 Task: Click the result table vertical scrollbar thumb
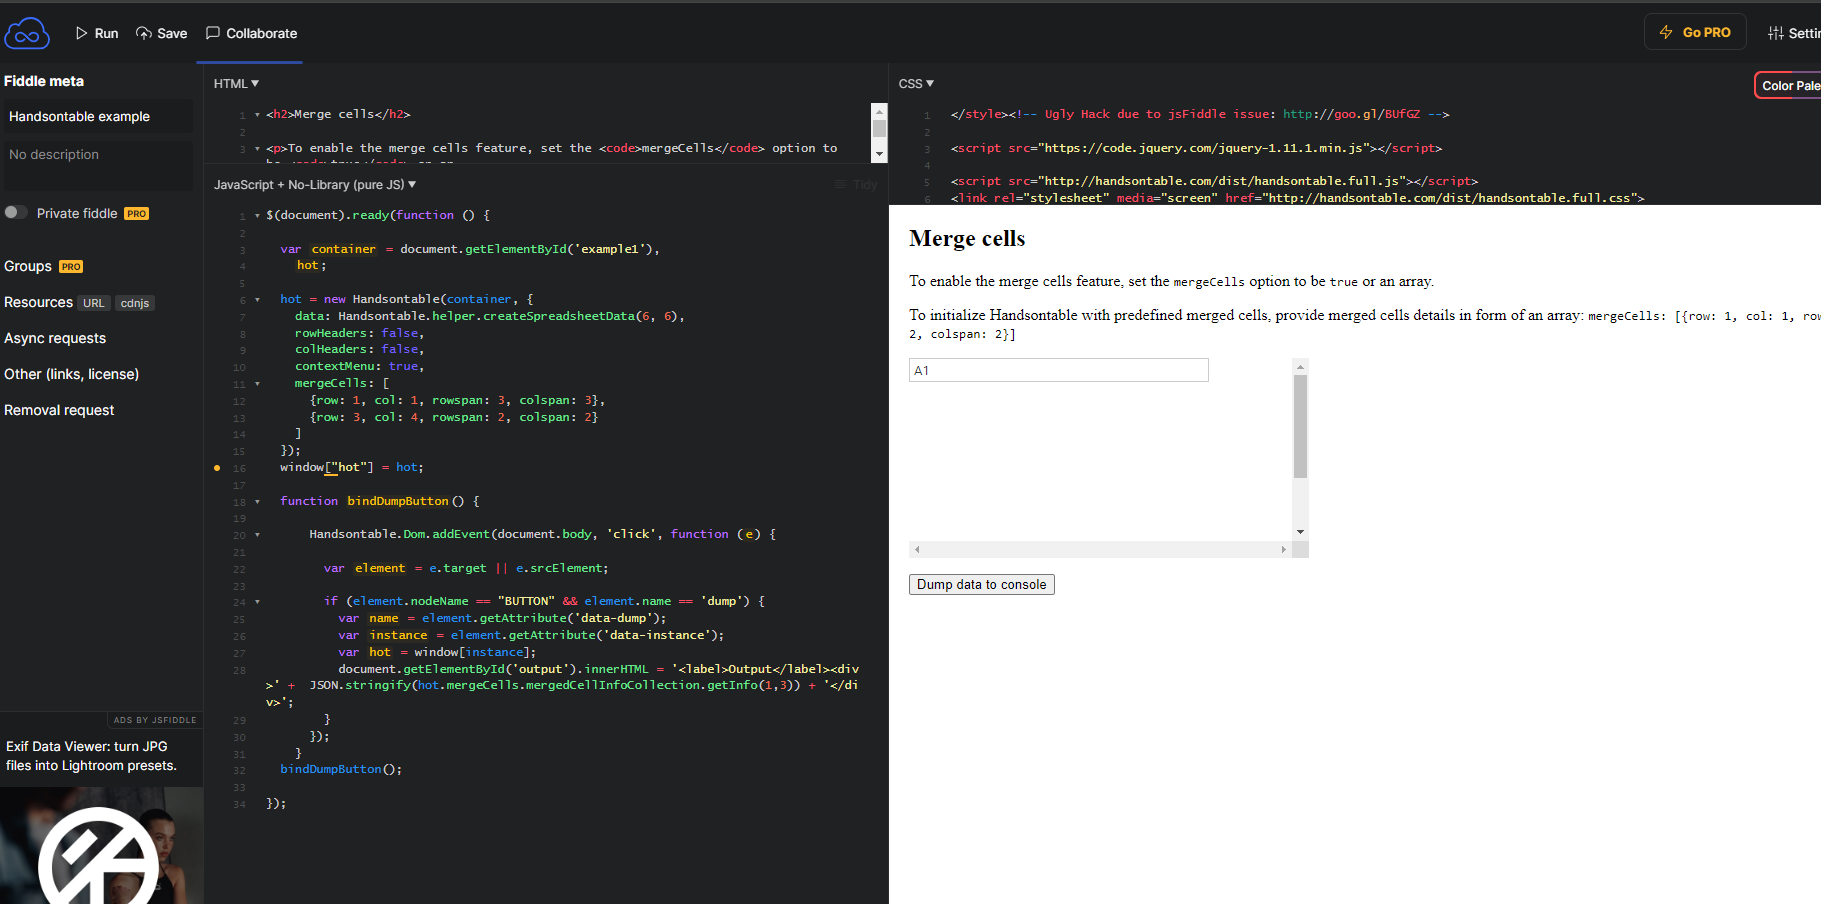click(1300, 427)
